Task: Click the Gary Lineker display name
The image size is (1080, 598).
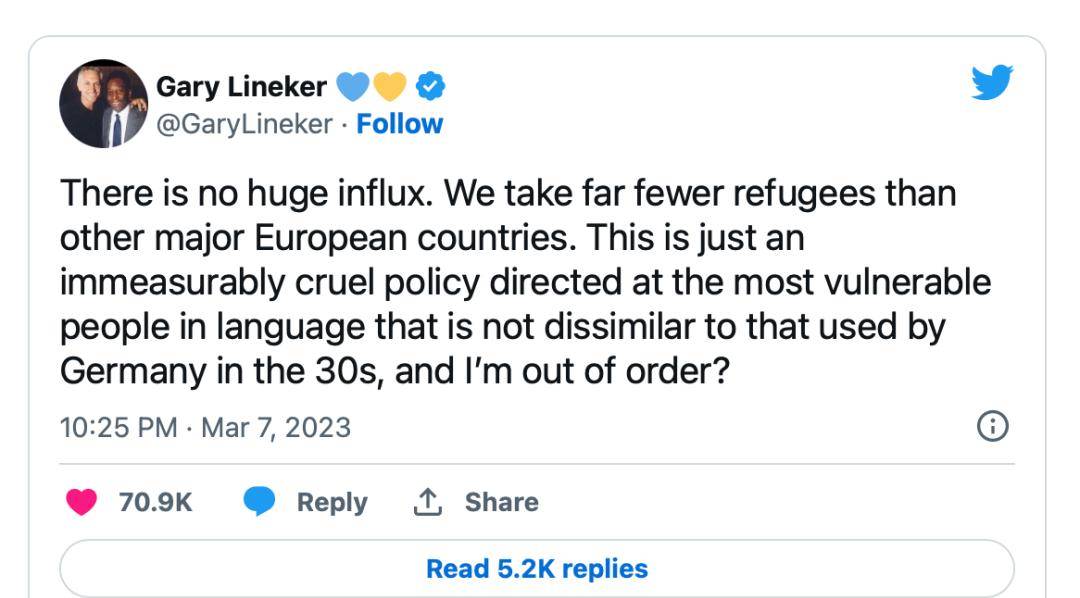Action: point(241,88)
